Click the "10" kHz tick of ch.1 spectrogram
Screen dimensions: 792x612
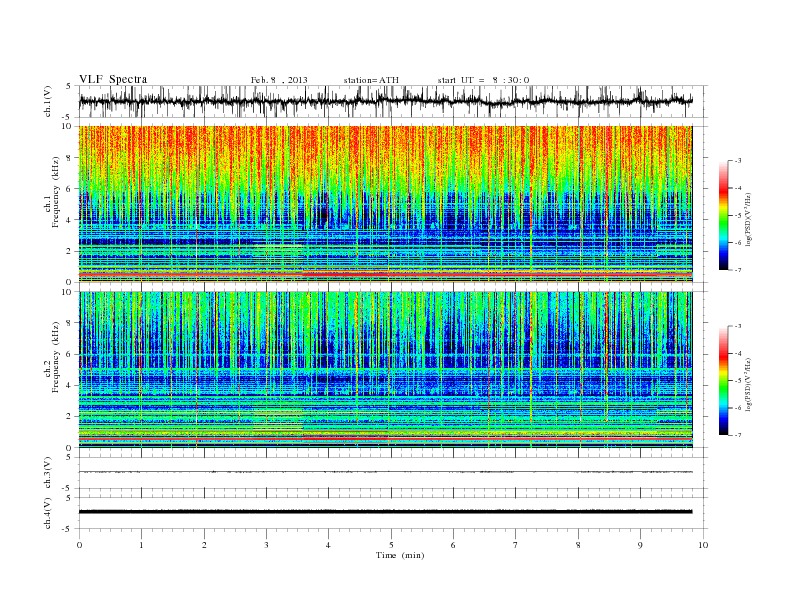coord(69,126)
